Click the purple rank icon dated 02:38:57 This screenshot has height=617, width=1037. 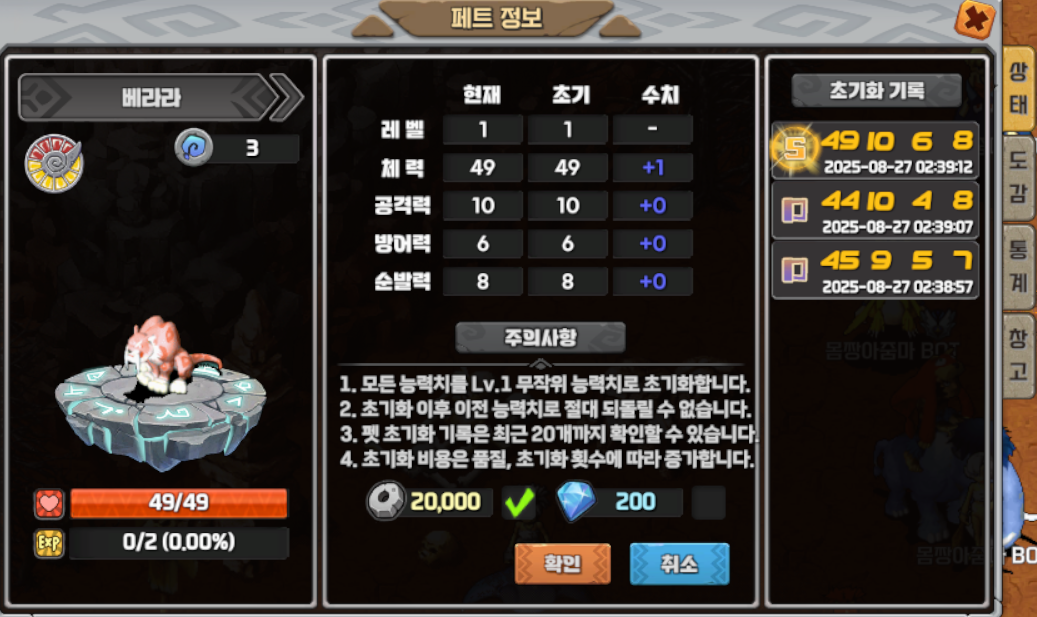coord(794,270)
